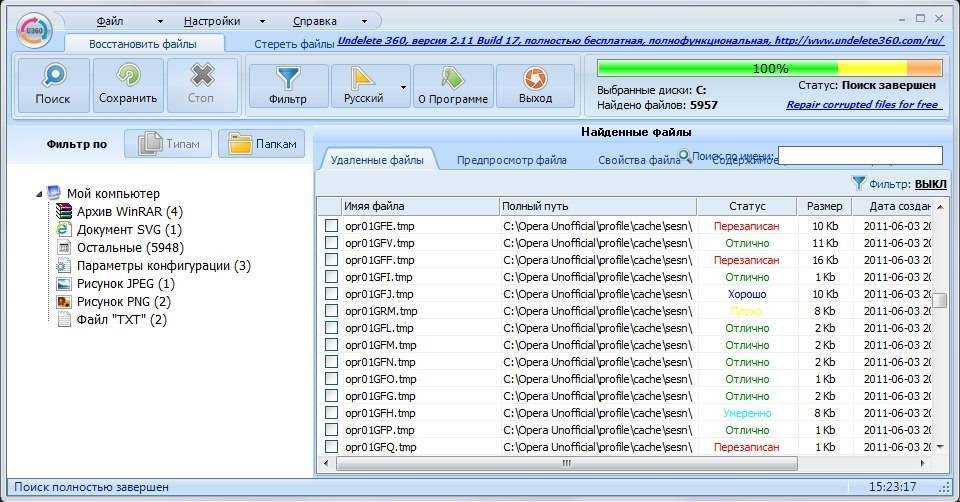Click the Рисунок JPEG picture icon
Screen dimensions: 960x502
point(64,283)
